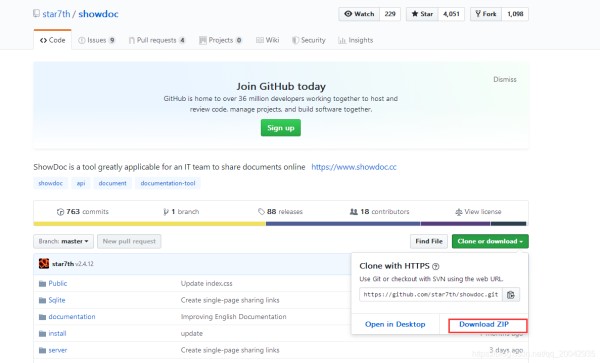Open the install row's update commit message
This screenshot has height=363, width=600.
(192, 334)
